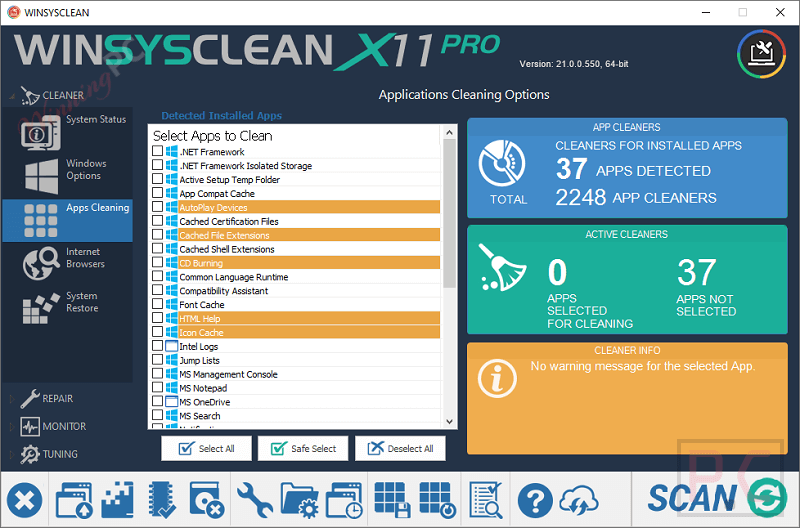This screenshot has width=800, height=528.
Task: Check .NET Framework Isolated Storage checkbox
Action: click(158, 165)
